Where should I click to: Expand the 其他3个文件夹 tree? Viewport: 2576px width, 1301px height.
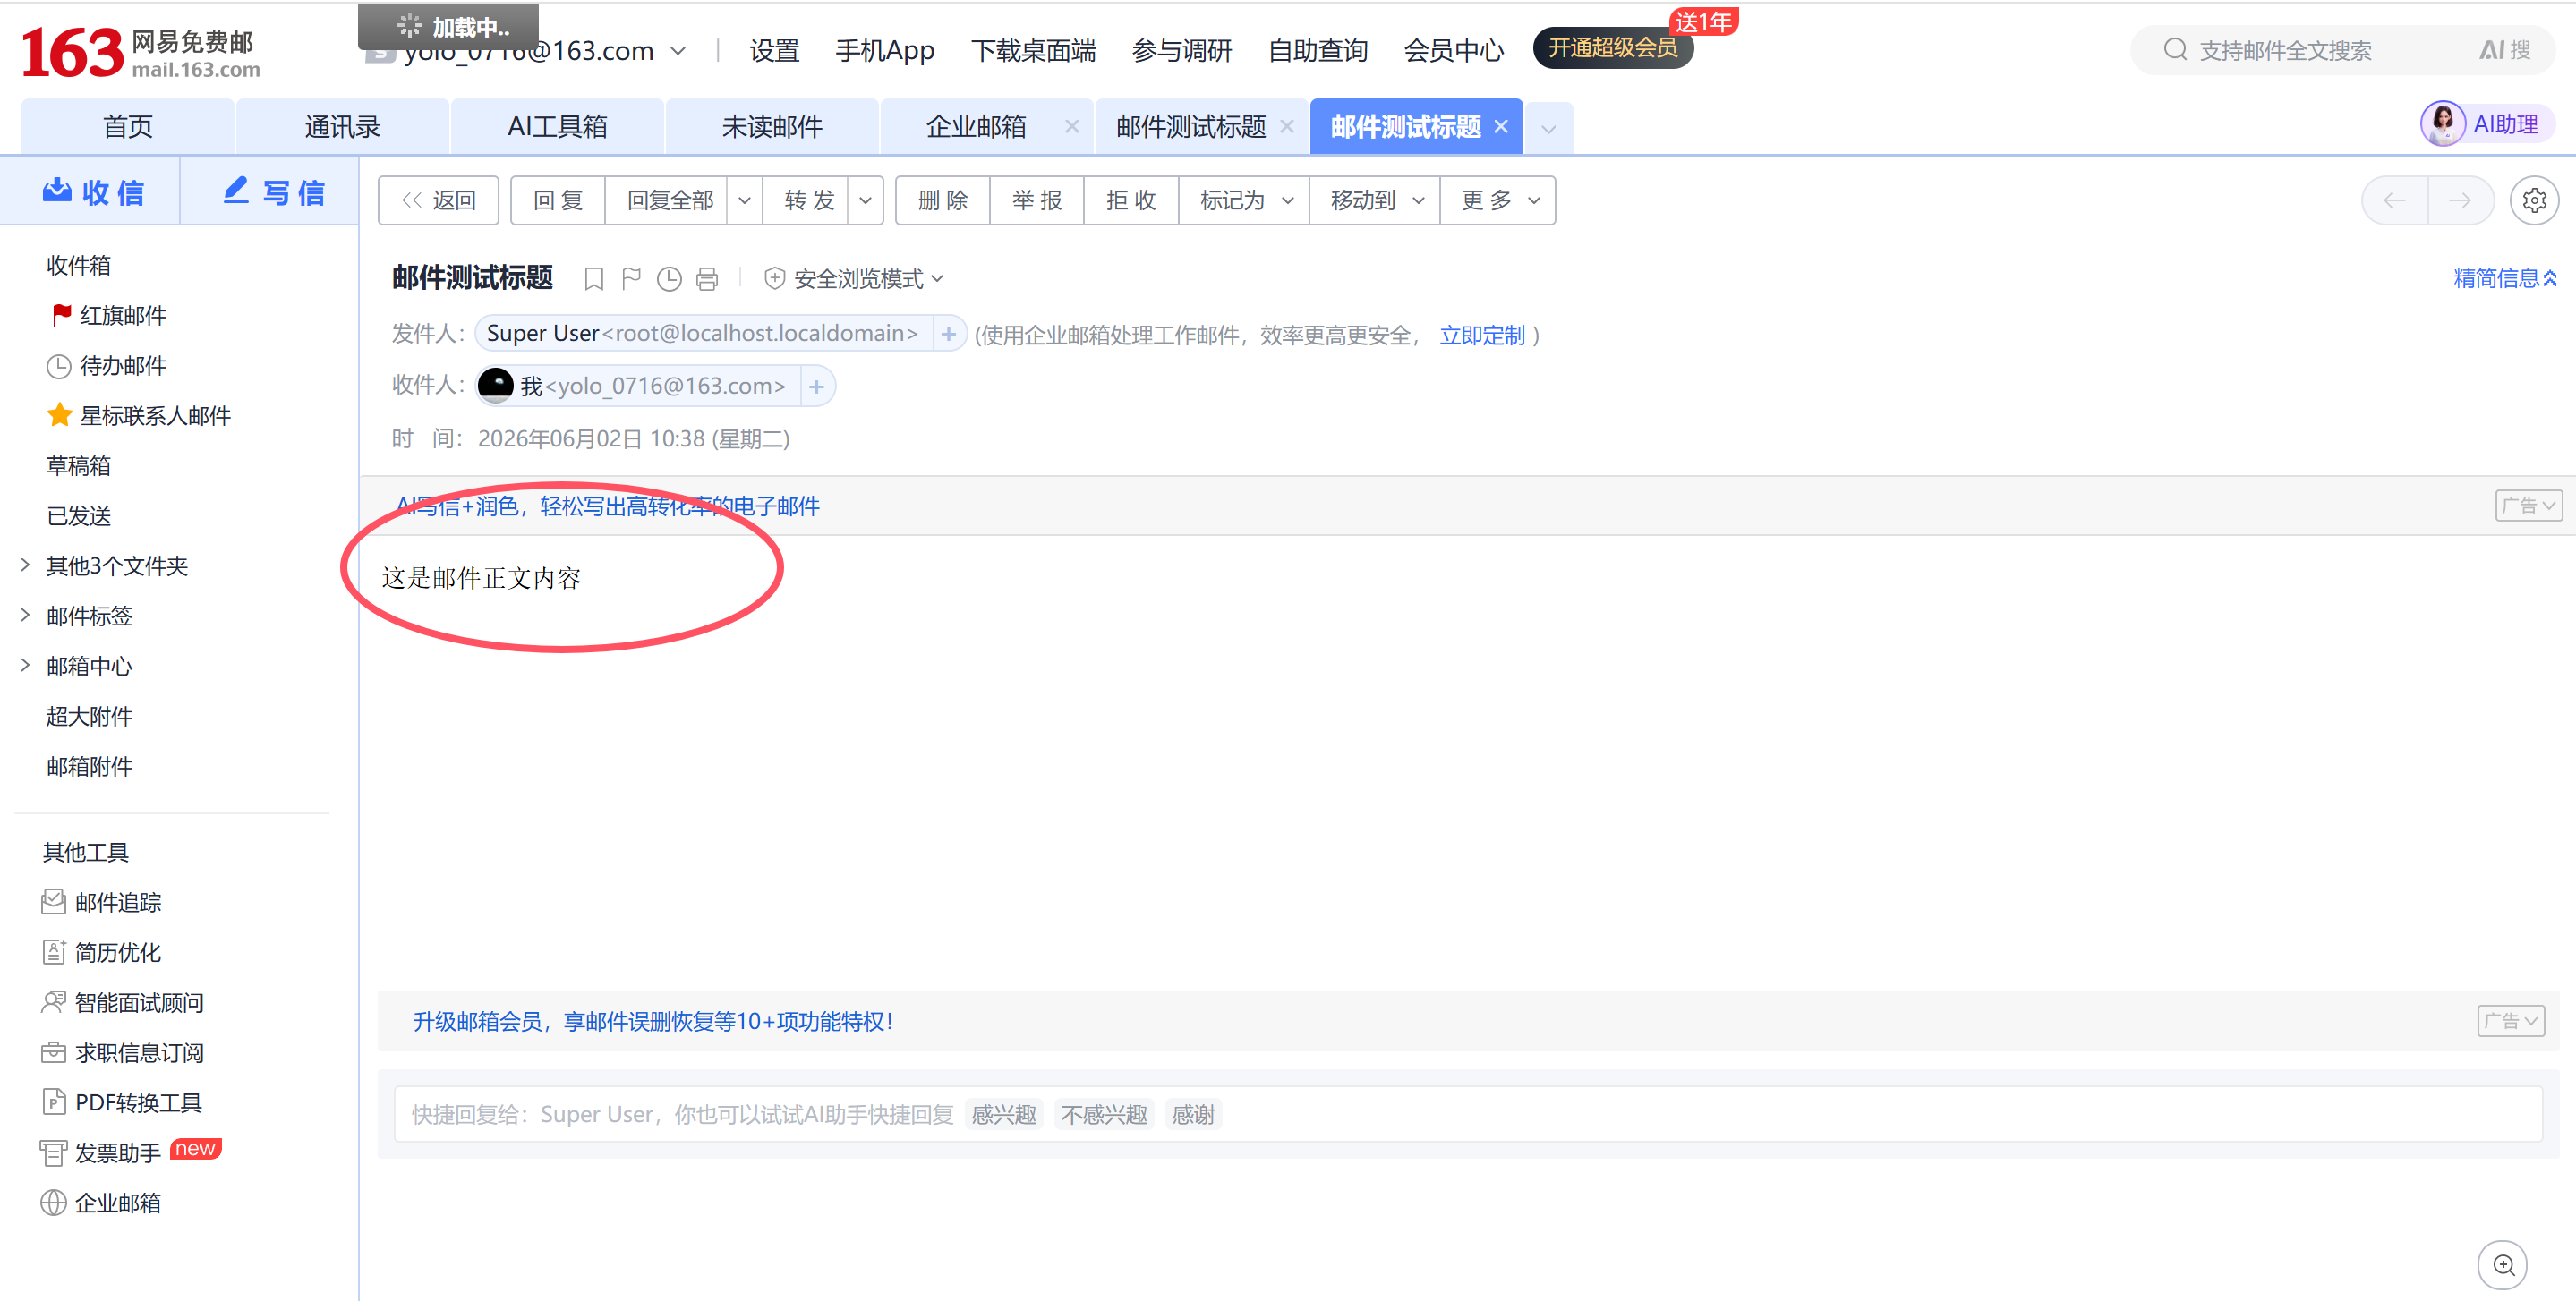pos(25,565)
